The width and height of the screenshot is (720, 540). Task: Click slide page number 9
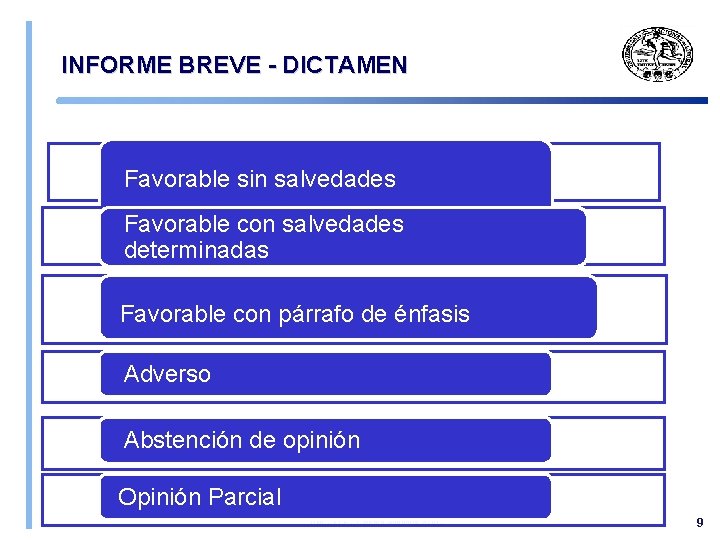(x=700, y=523)
